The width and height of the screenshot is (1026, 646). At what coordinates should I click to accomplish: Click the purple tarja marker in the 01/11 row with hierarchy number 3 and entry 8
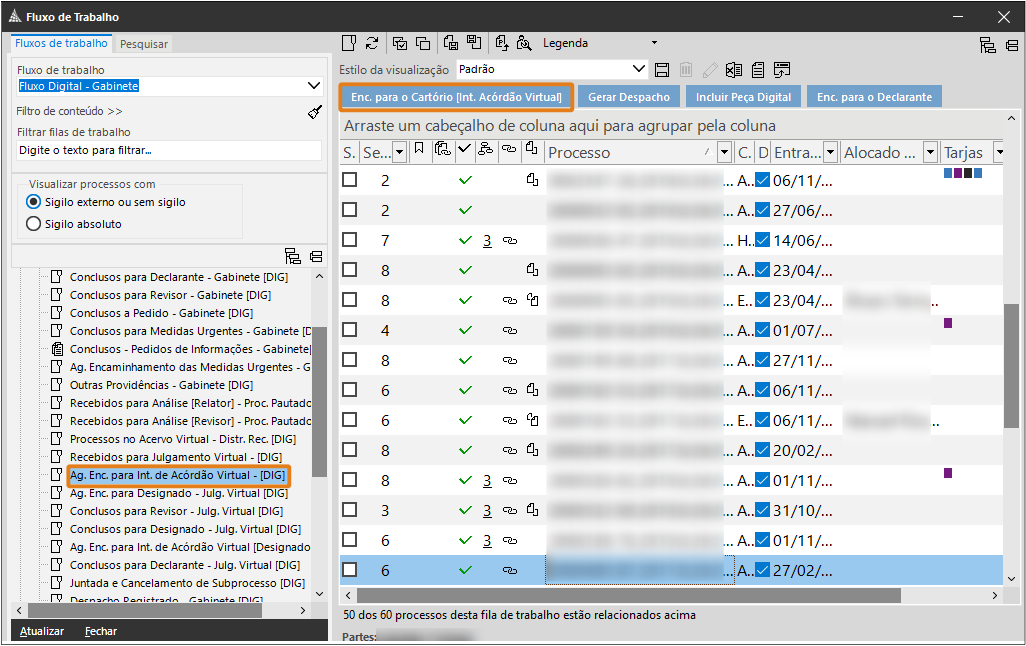pyautogui.click(x=947, y=473)
